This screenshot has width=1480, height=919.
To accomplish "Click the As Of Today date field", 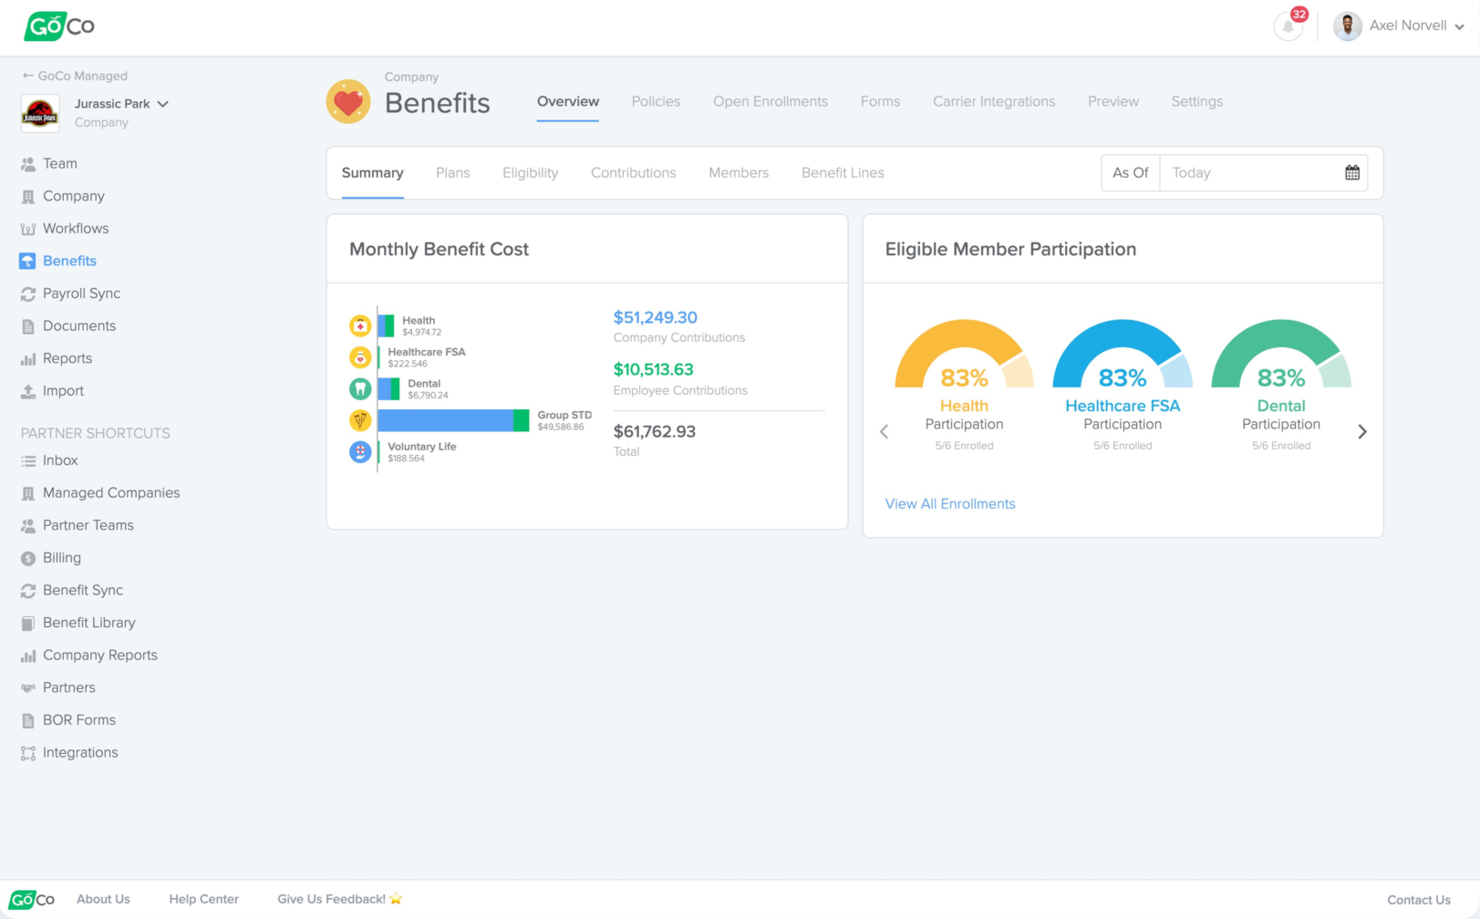I will coord(1250,173).
